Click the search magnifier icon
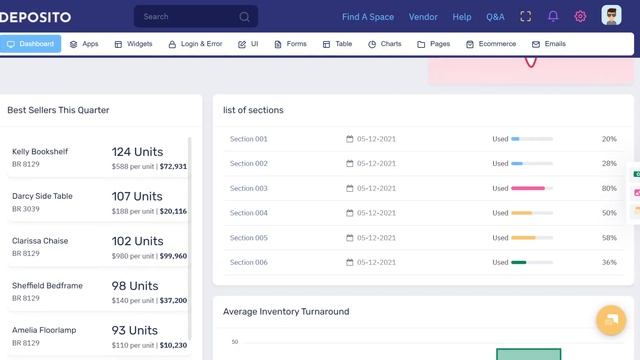This screenshot has height=360, width=640. pos(244,17)
